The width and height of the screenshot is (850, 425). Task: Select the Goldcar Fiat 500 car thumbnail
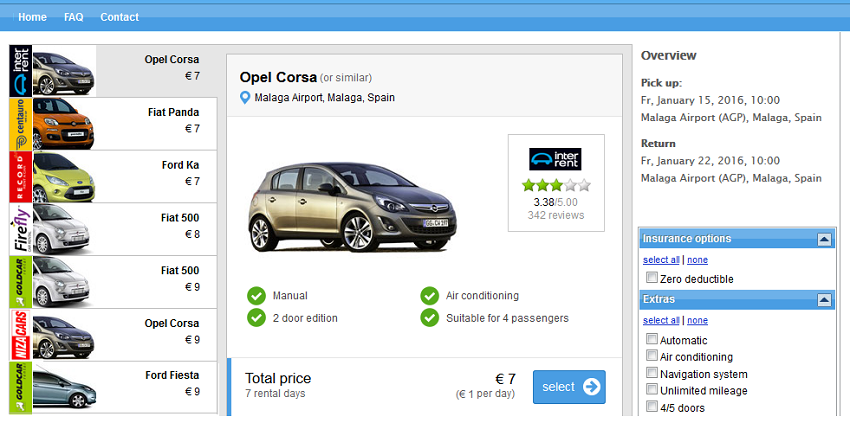[x=62, y=282]
